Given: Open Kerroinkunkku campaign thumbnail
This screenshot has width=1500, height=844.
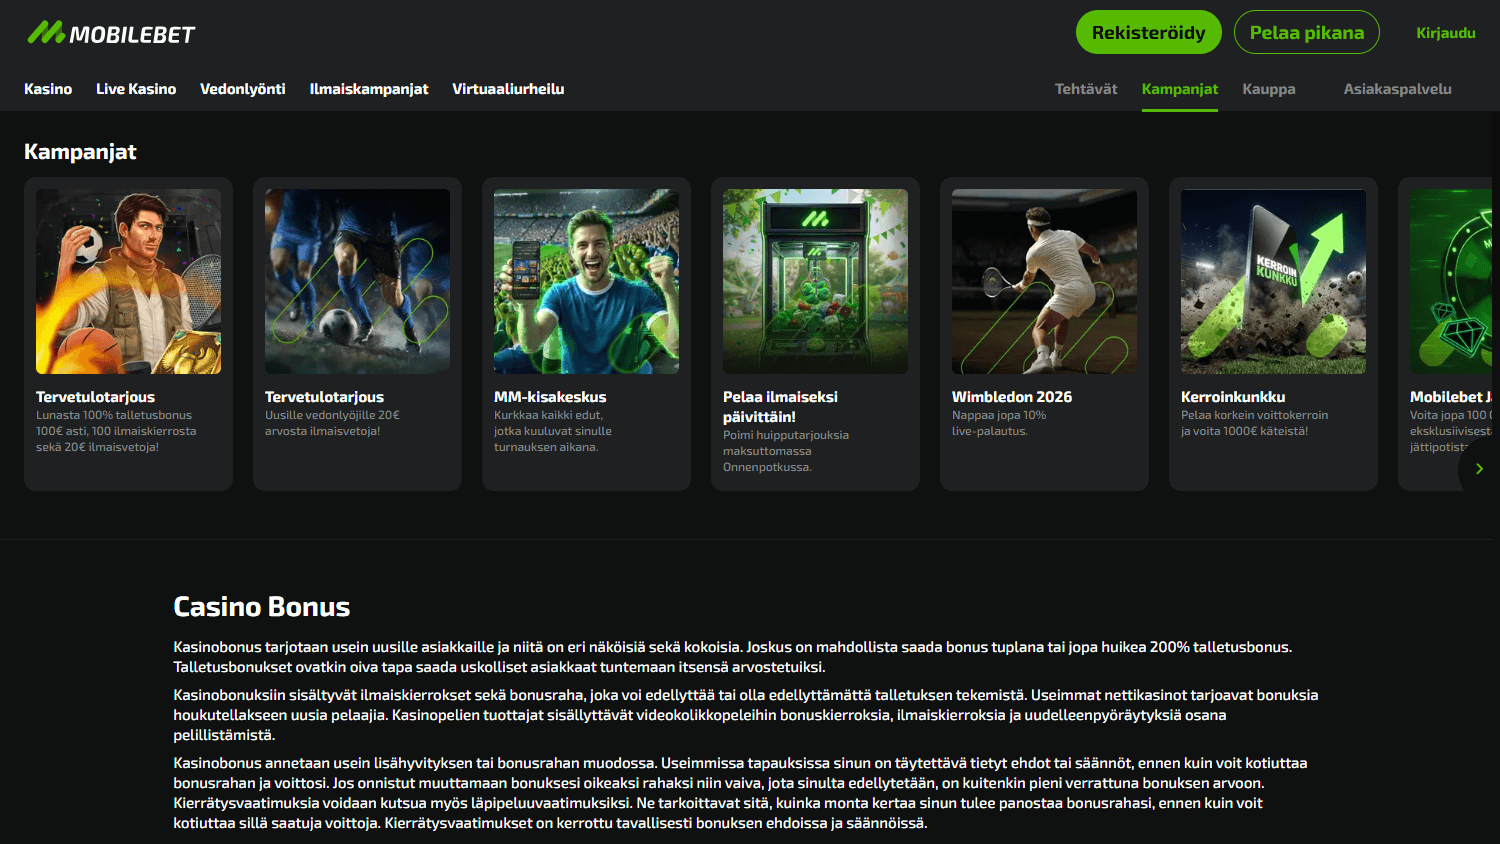Looking at the screenshot, I should [x=1273, y=281].
